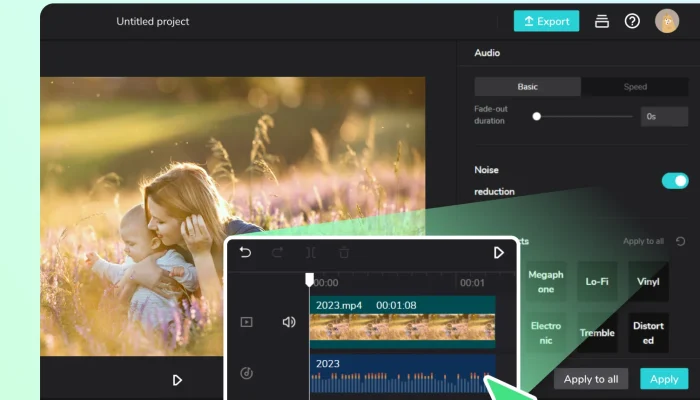Switch to the Speed tab
700x400 pixels.
[635, 87]
